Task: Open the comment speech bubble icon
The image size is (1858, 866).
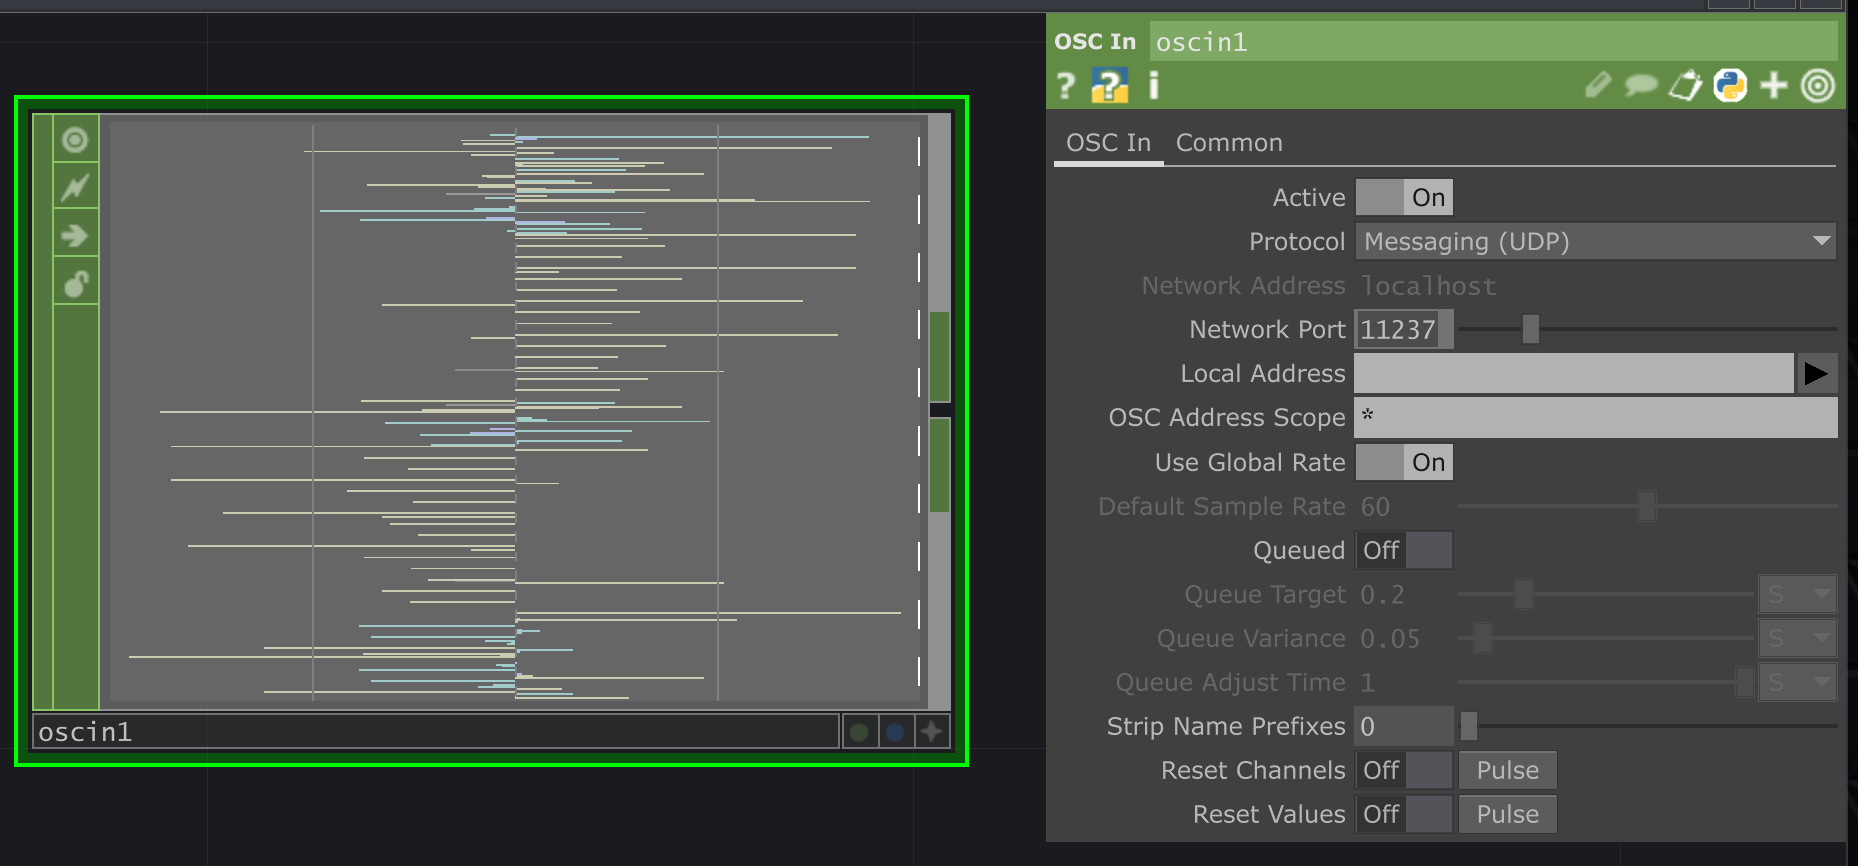Action: [x=1640, y=86]
